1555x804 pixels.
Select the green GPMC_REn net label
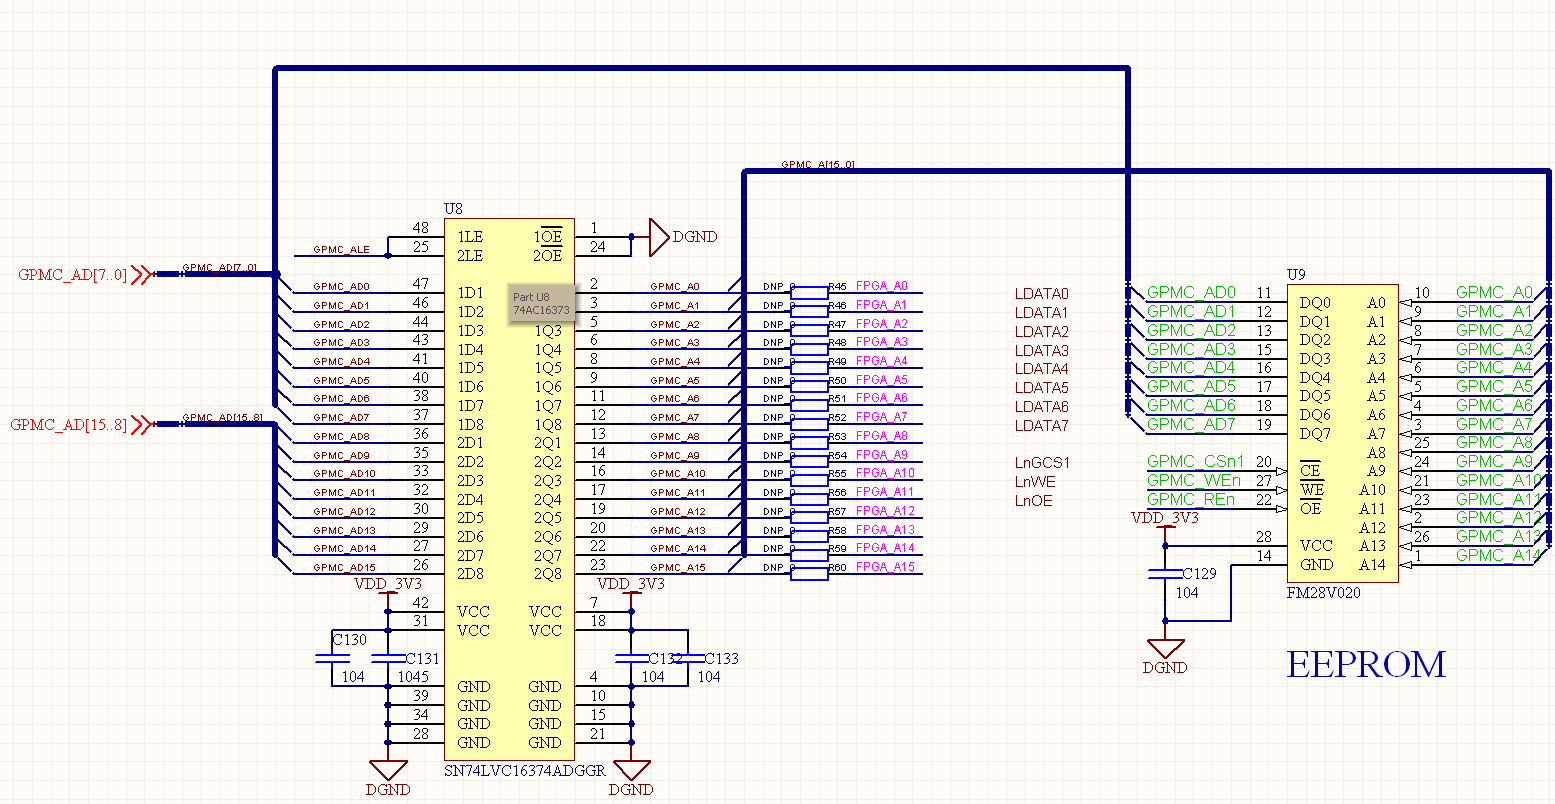(1191, 499)
